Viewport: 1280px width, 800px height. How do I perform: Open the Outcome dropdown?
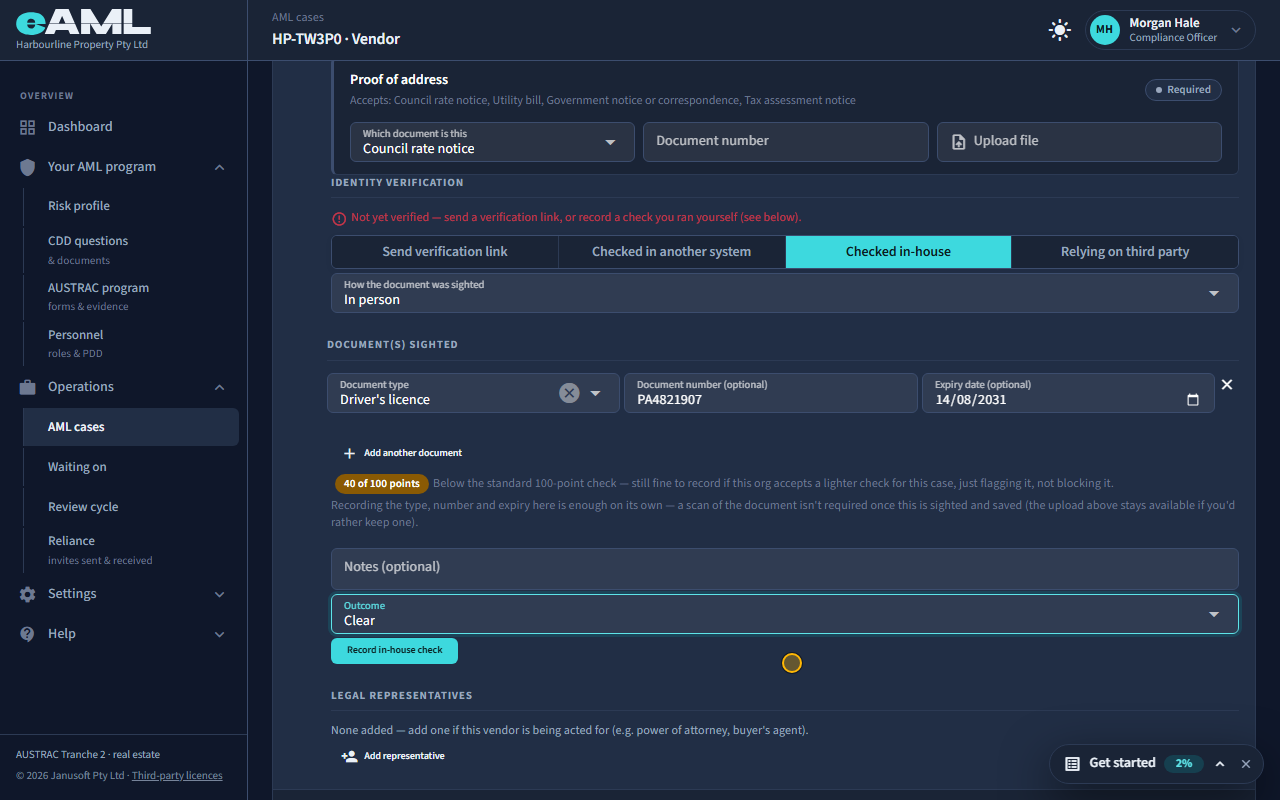point(785,614)
